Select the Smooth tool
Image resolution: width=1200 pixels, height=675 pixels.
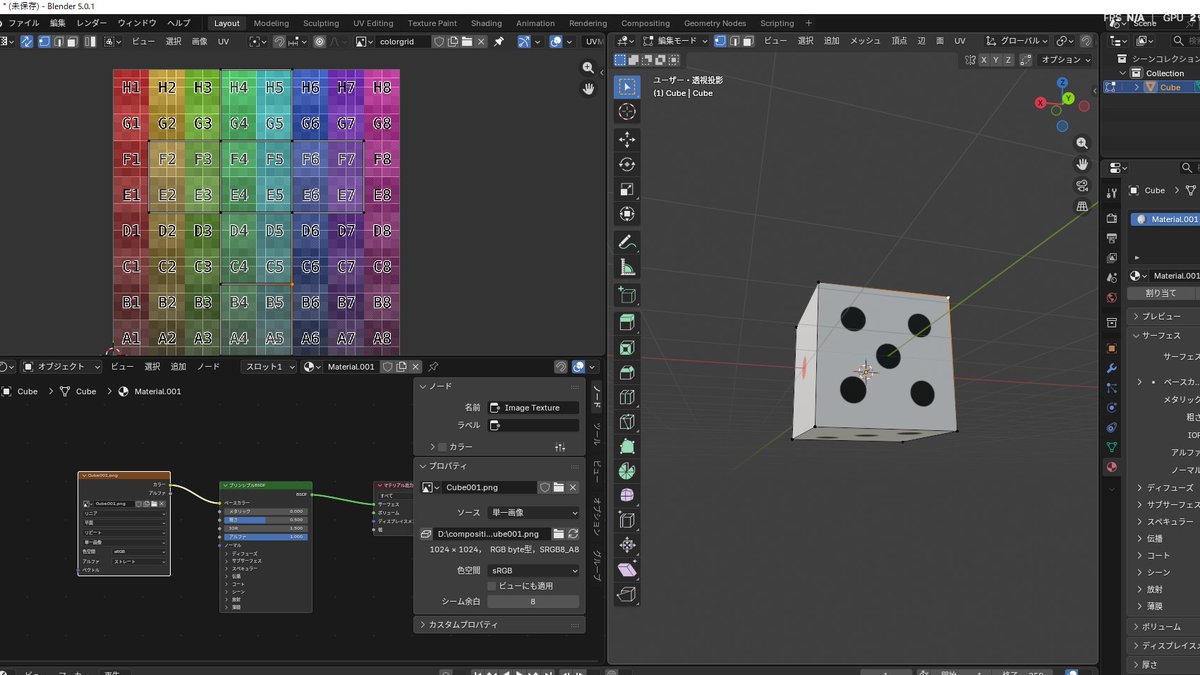coord(627,495)
